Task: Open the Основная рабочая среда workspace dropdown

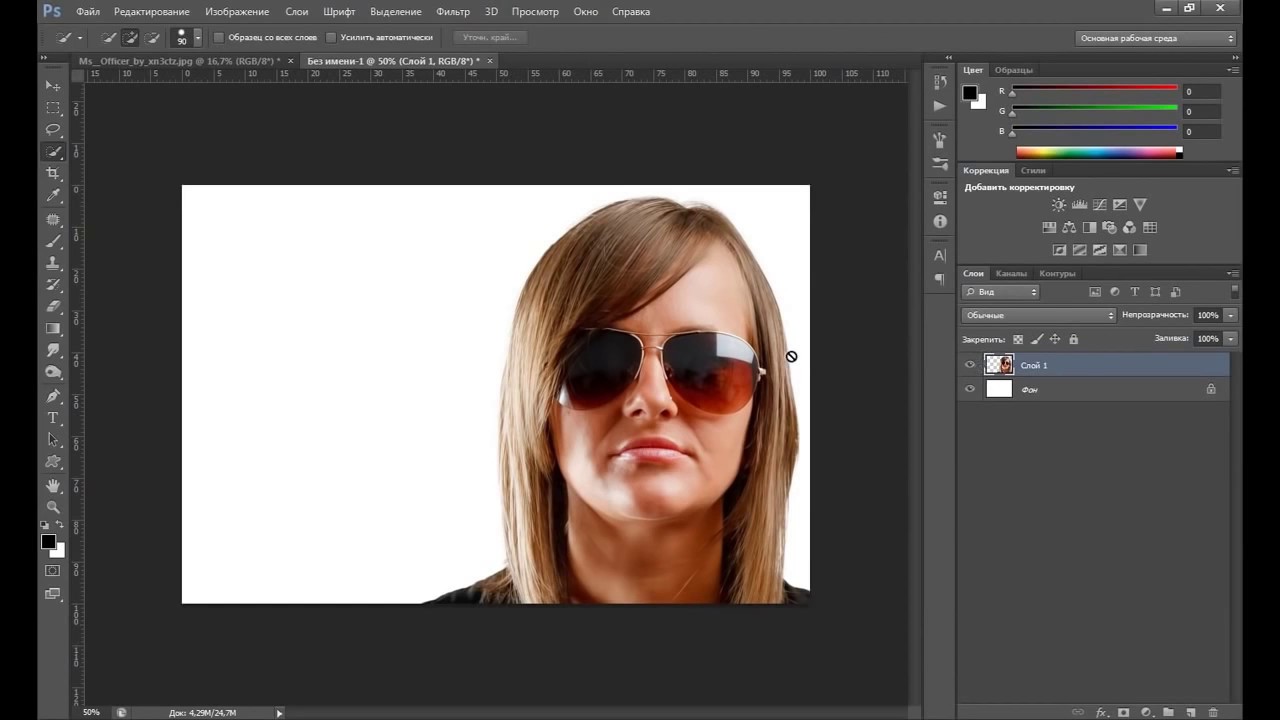Action: (x=1156, y=38)
